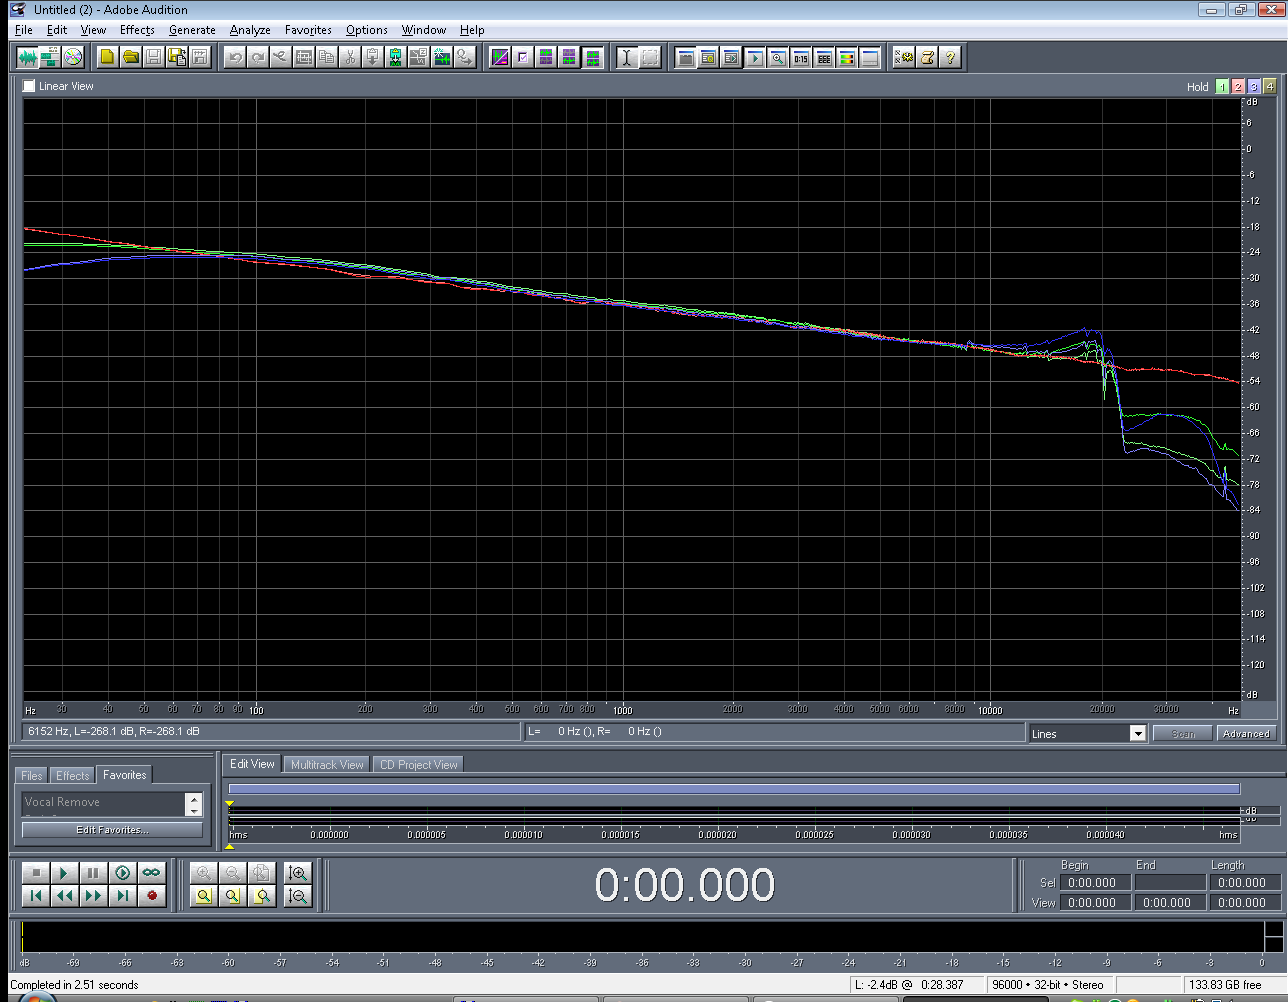Click the Play Looped infinity icon
This screenshot has width=1288, height=1002.
[x=151, y=873]
